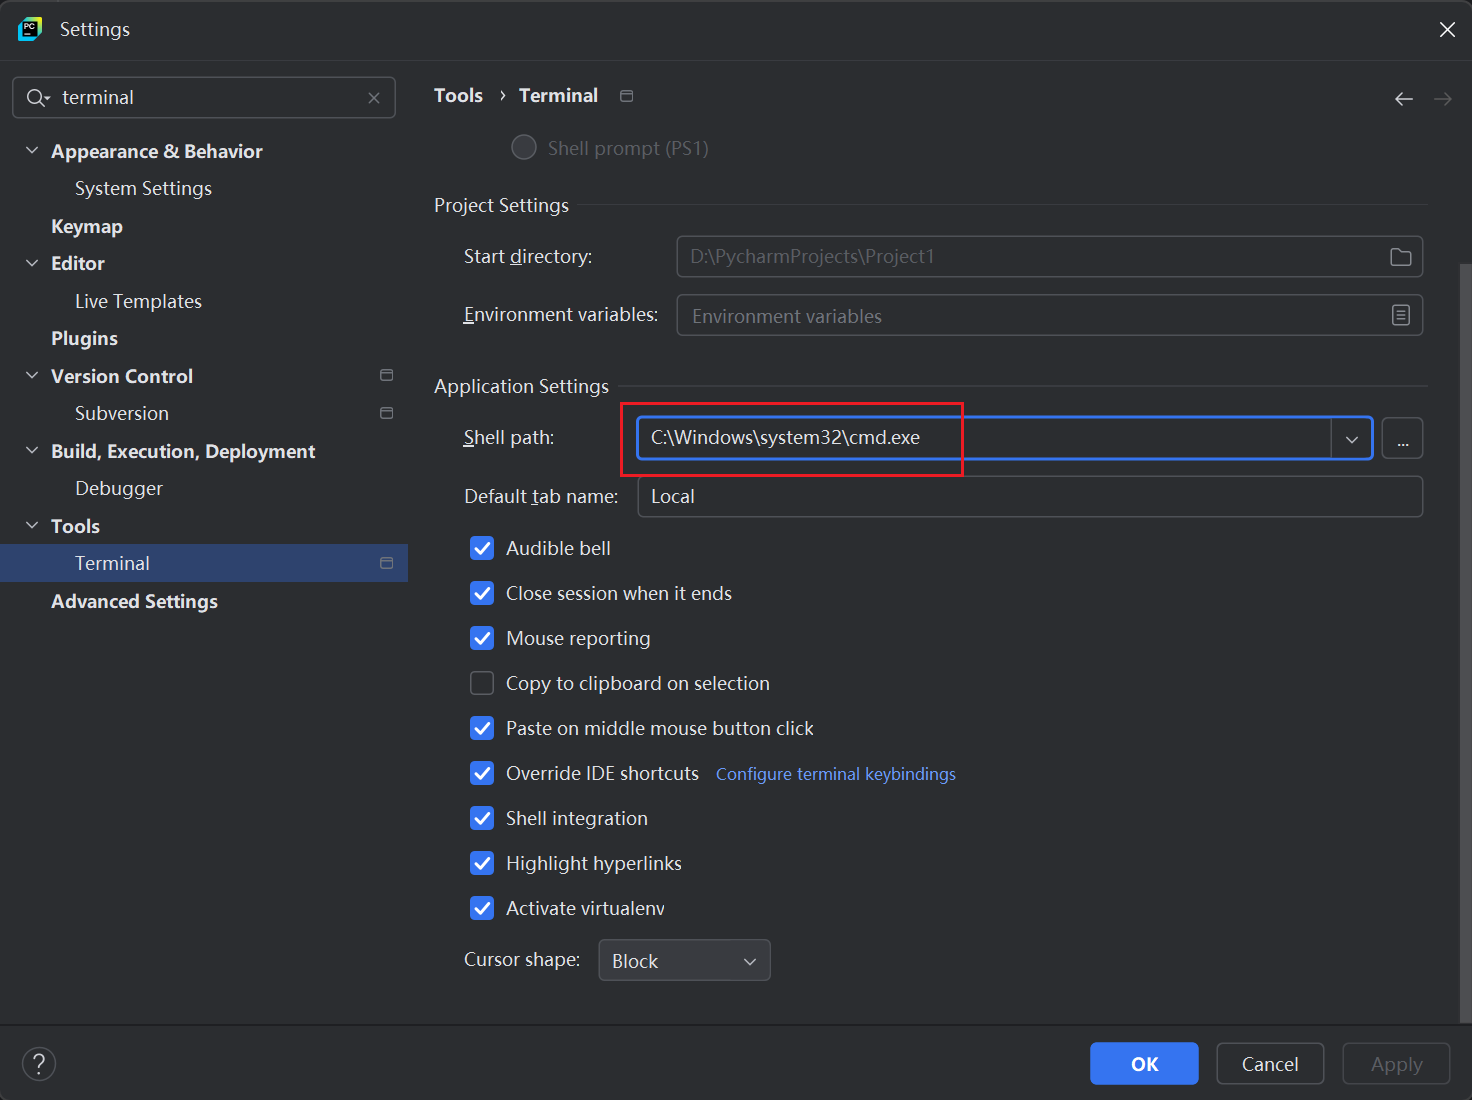The height and width of the screenshot is (1100, 1472).
Task: Click project icon on Terminal tree row
Action: click(x=387, y=563)
